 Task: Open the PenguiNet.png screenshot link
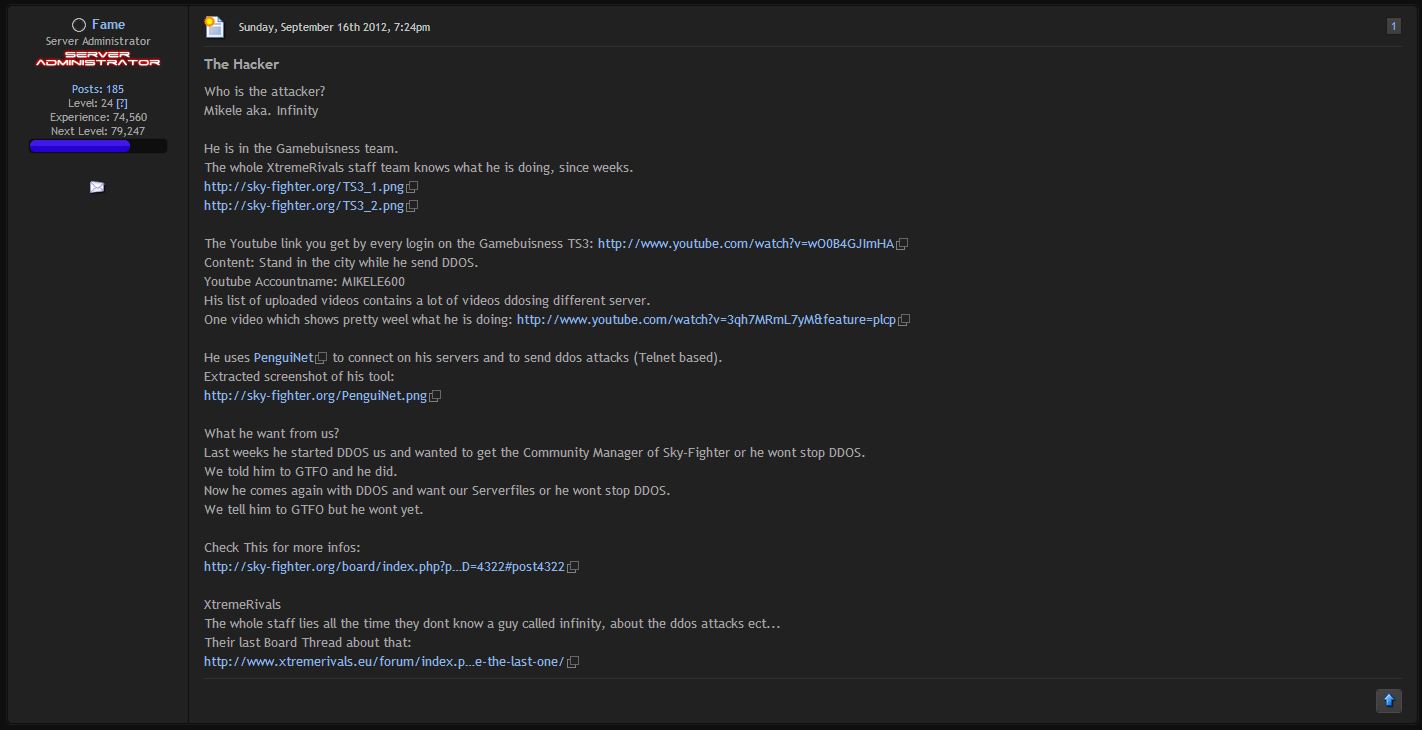click(315, 396)
